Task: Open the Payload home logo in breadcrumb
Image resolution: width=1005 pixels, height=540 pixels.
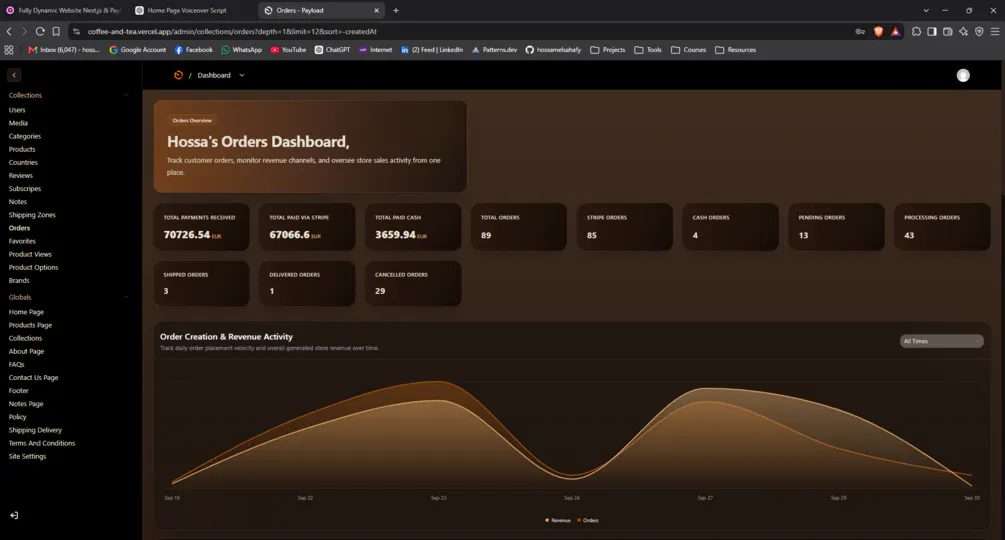Action: [x=178, y=75]
